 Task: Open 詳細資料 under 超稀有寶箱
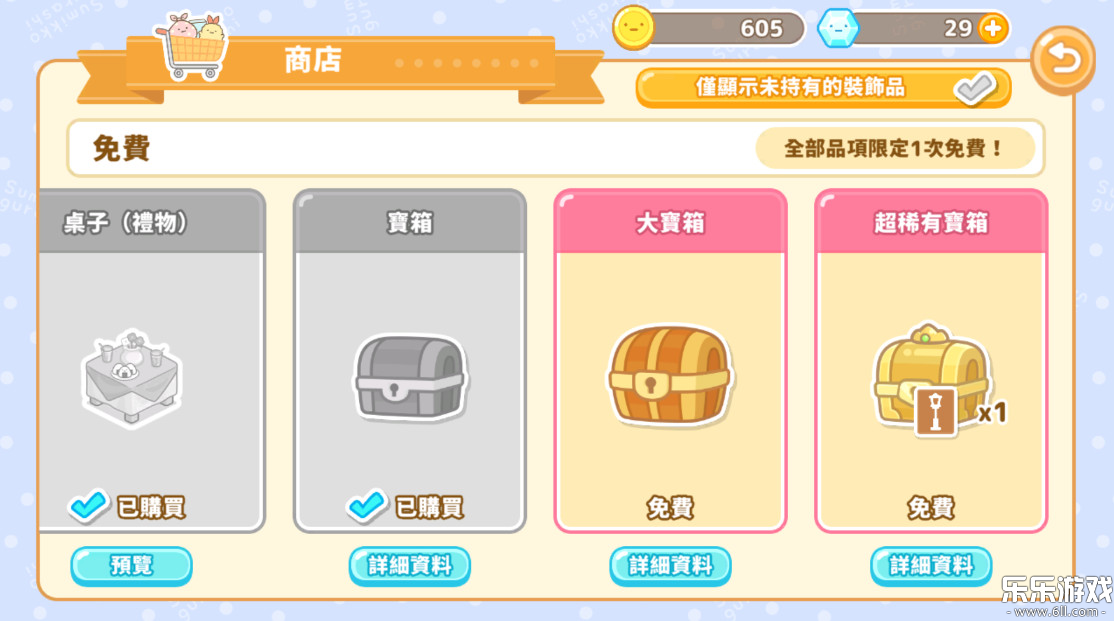tap(931, 566)
